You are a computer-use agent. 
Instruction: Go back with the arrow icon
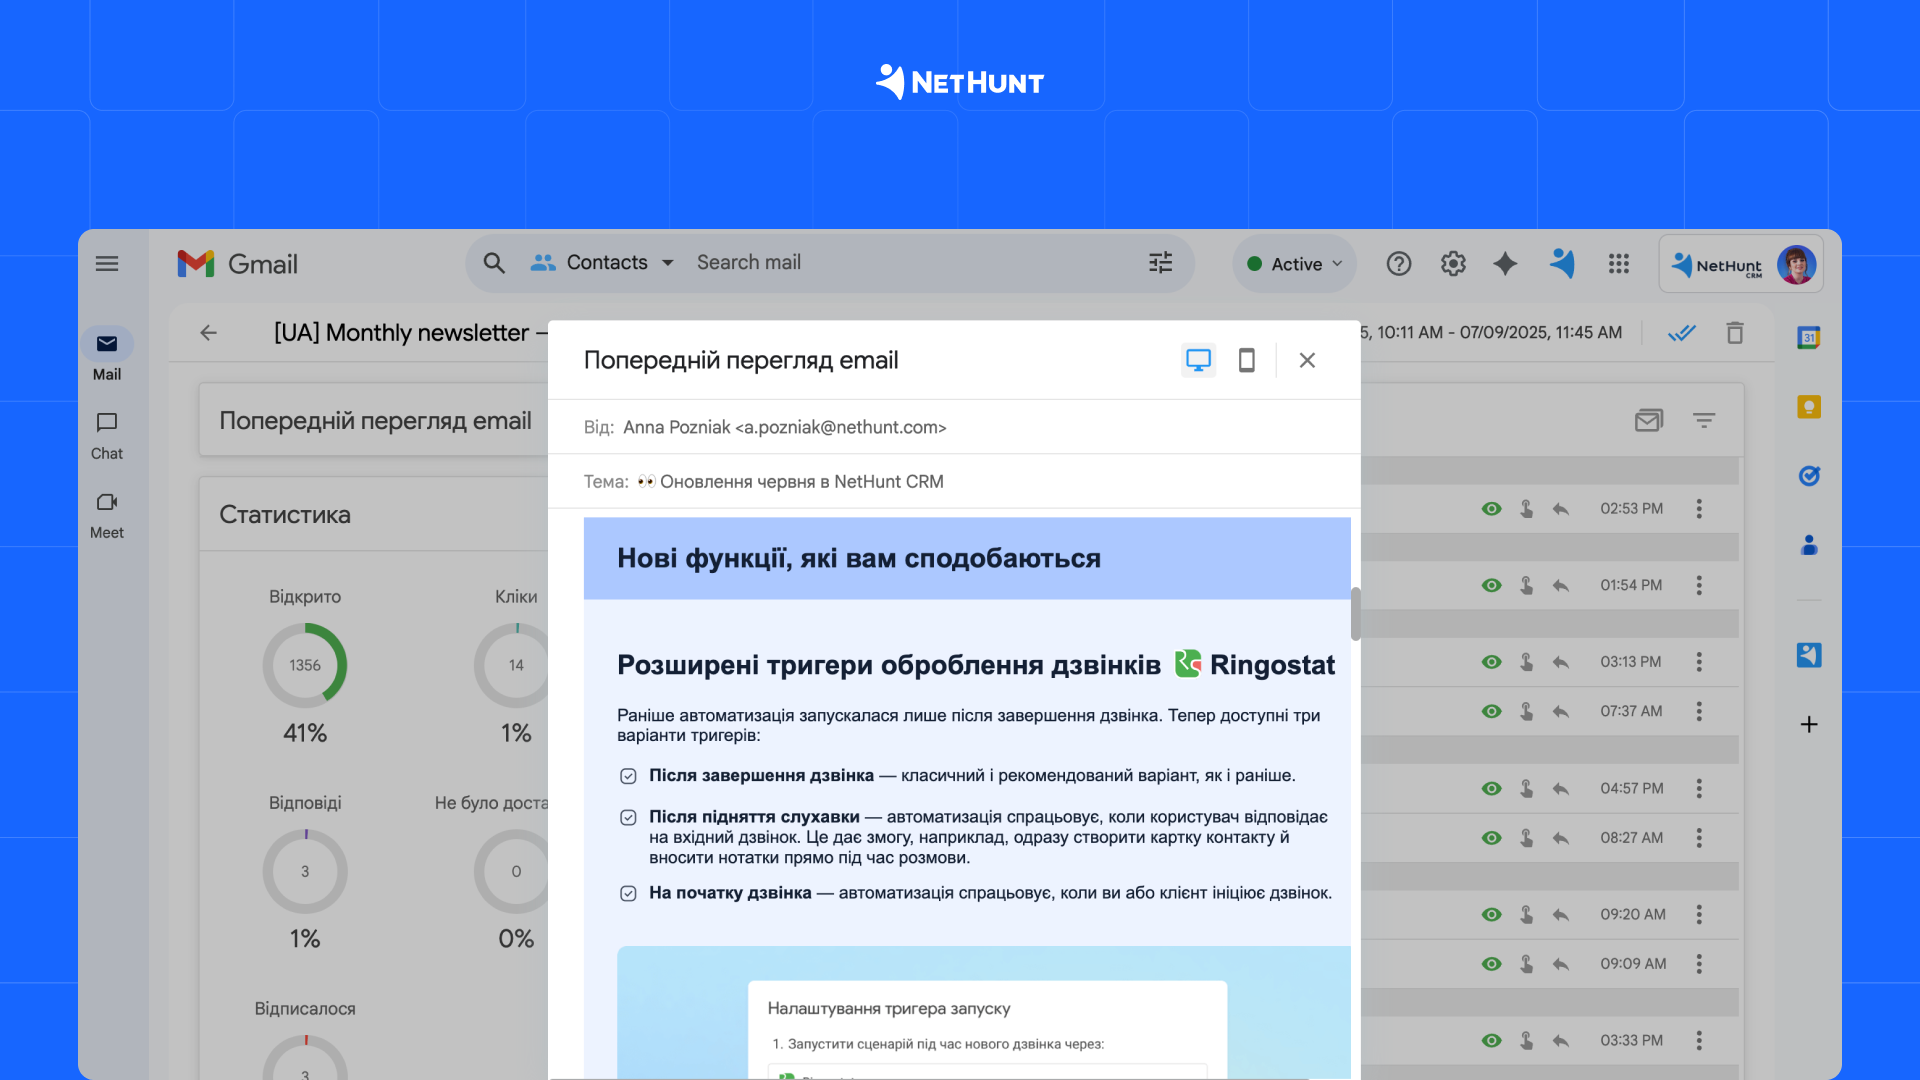click(208, 333)
